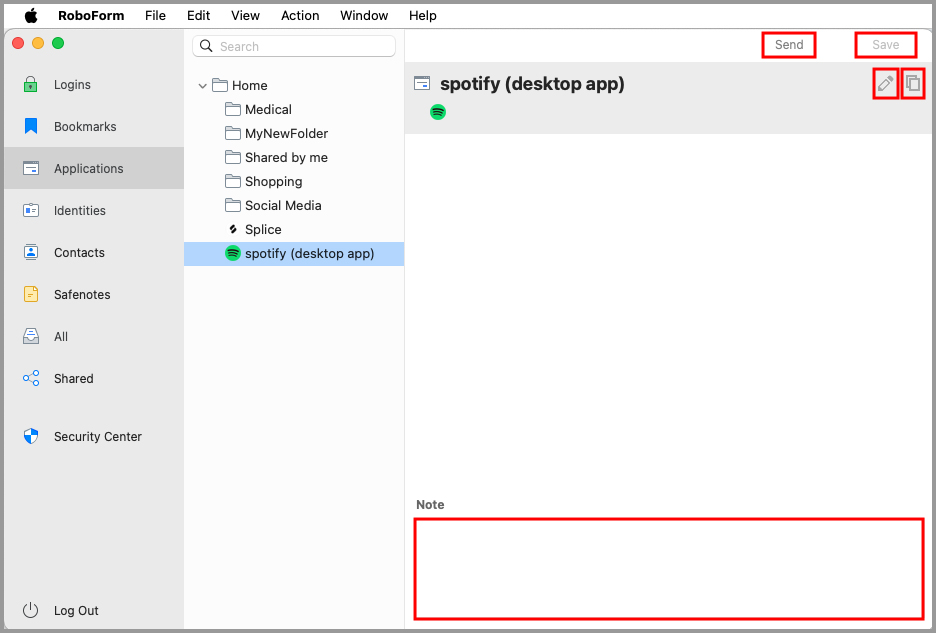Click the spotify (desktop app) title heading
The height and width of the screenshot is (633, 936).
tap(532, 84)
